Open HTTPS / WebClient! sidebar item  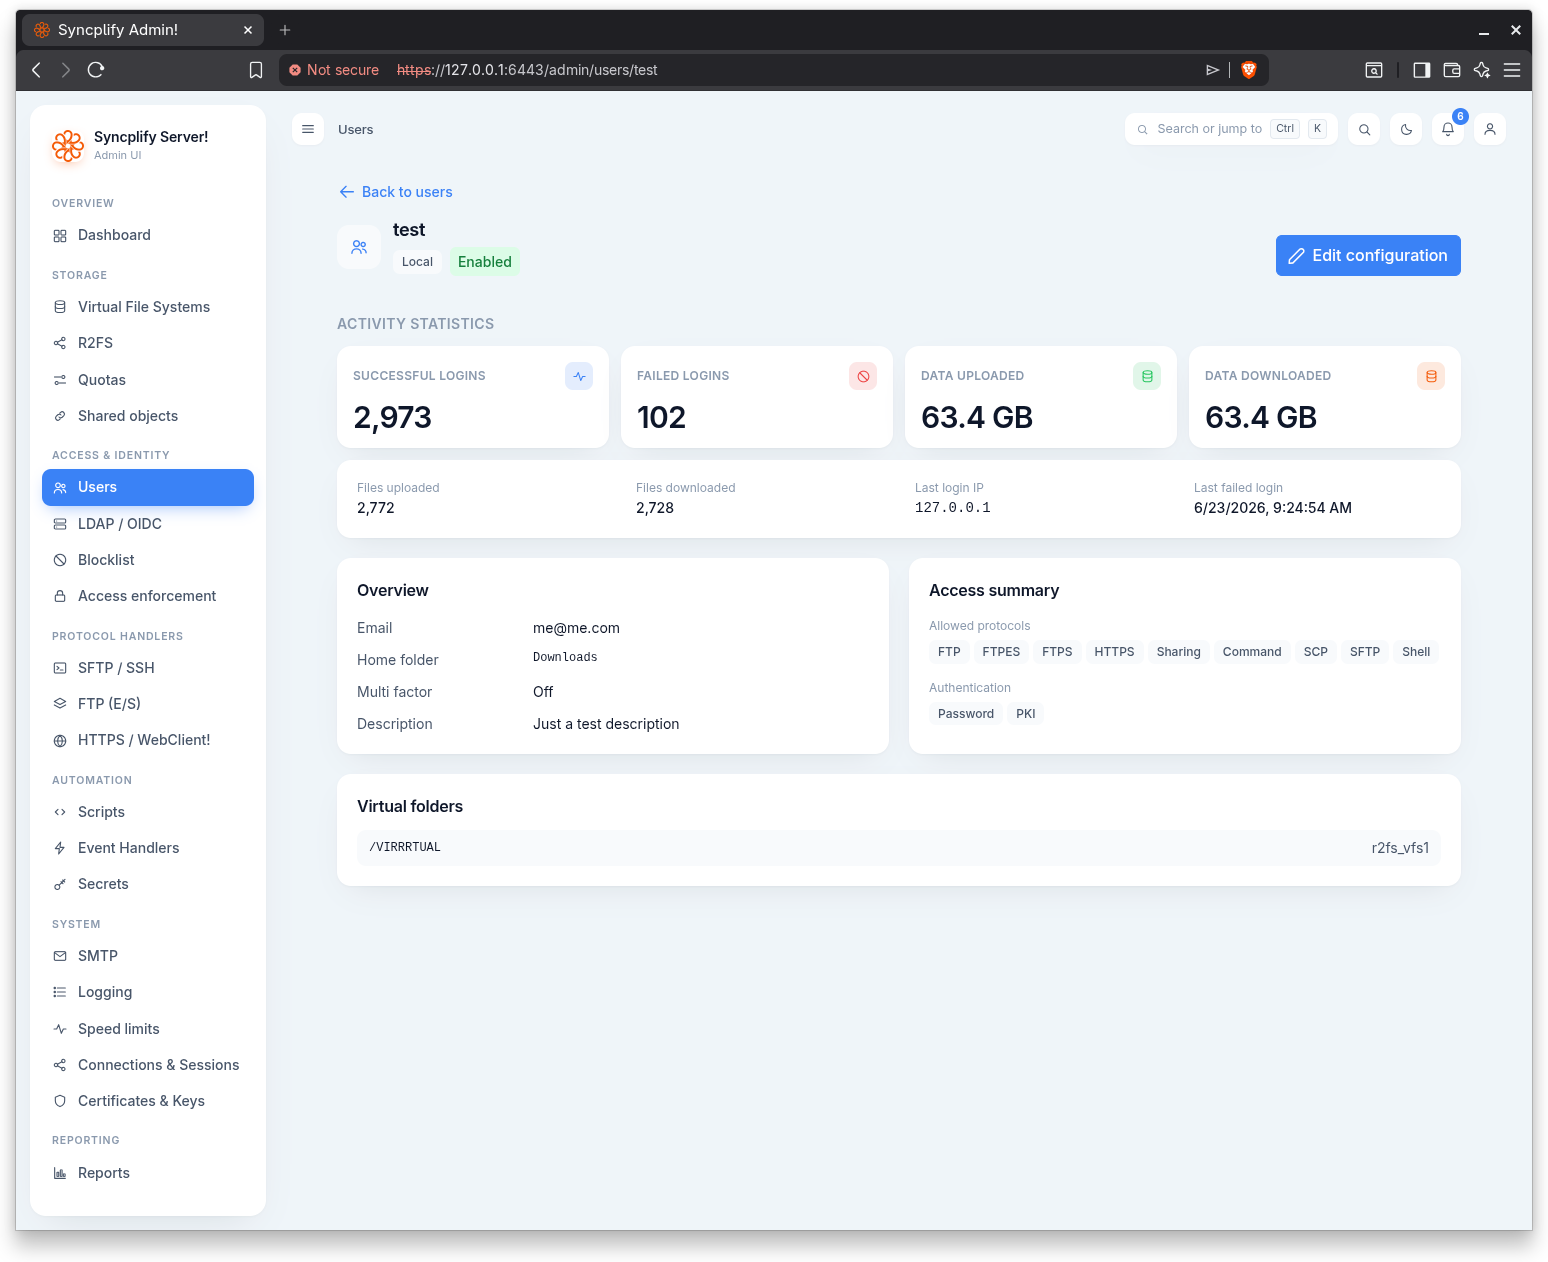148,740
